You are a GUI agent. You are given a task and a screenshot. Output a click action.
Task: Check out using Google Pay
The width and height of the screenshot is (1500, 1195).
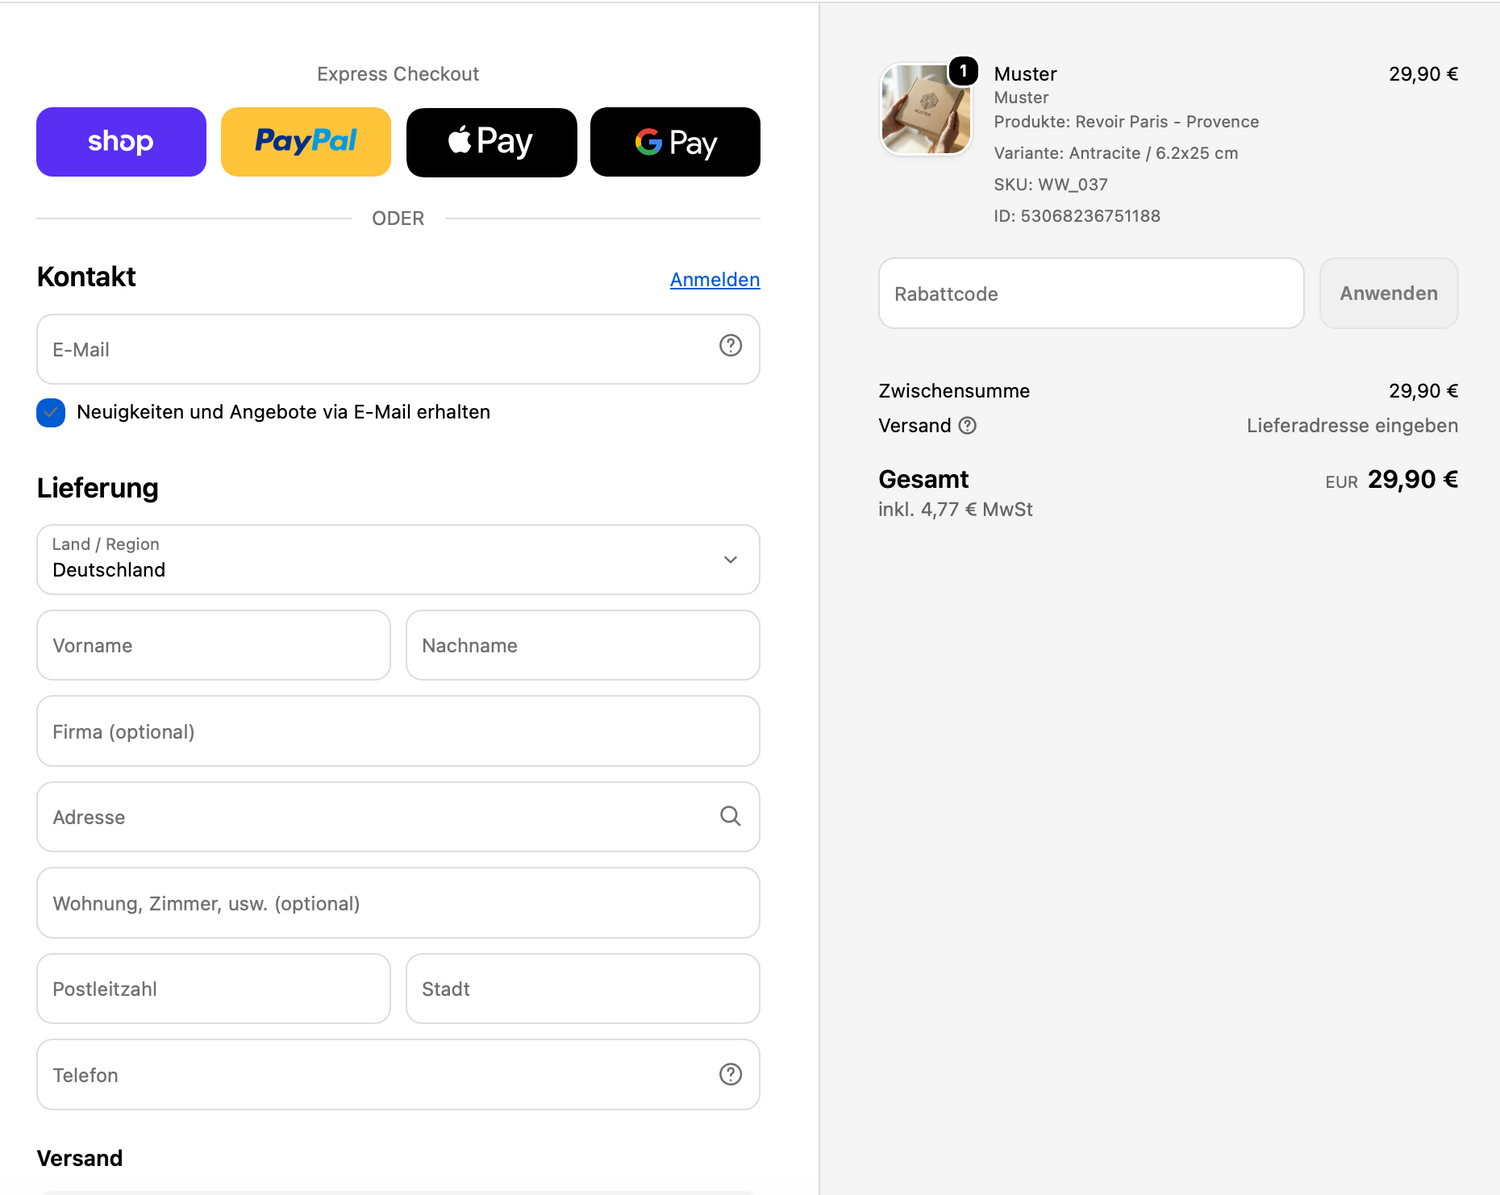point(675,142)
